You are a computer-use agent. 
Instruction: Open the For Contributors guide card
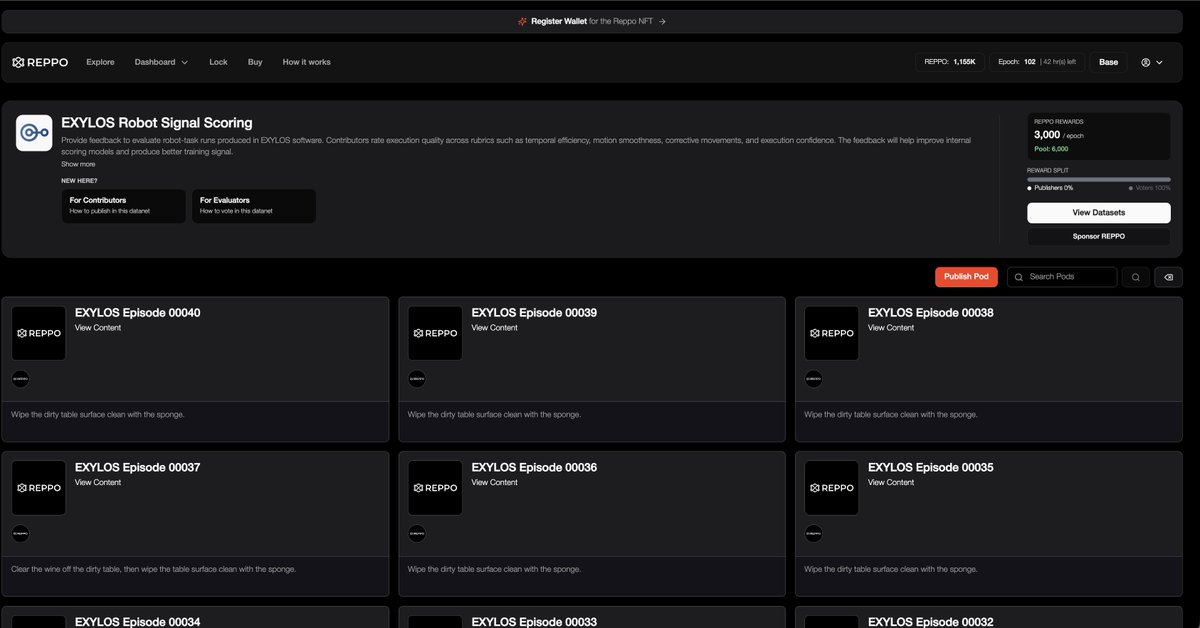(x=124, y=206)
